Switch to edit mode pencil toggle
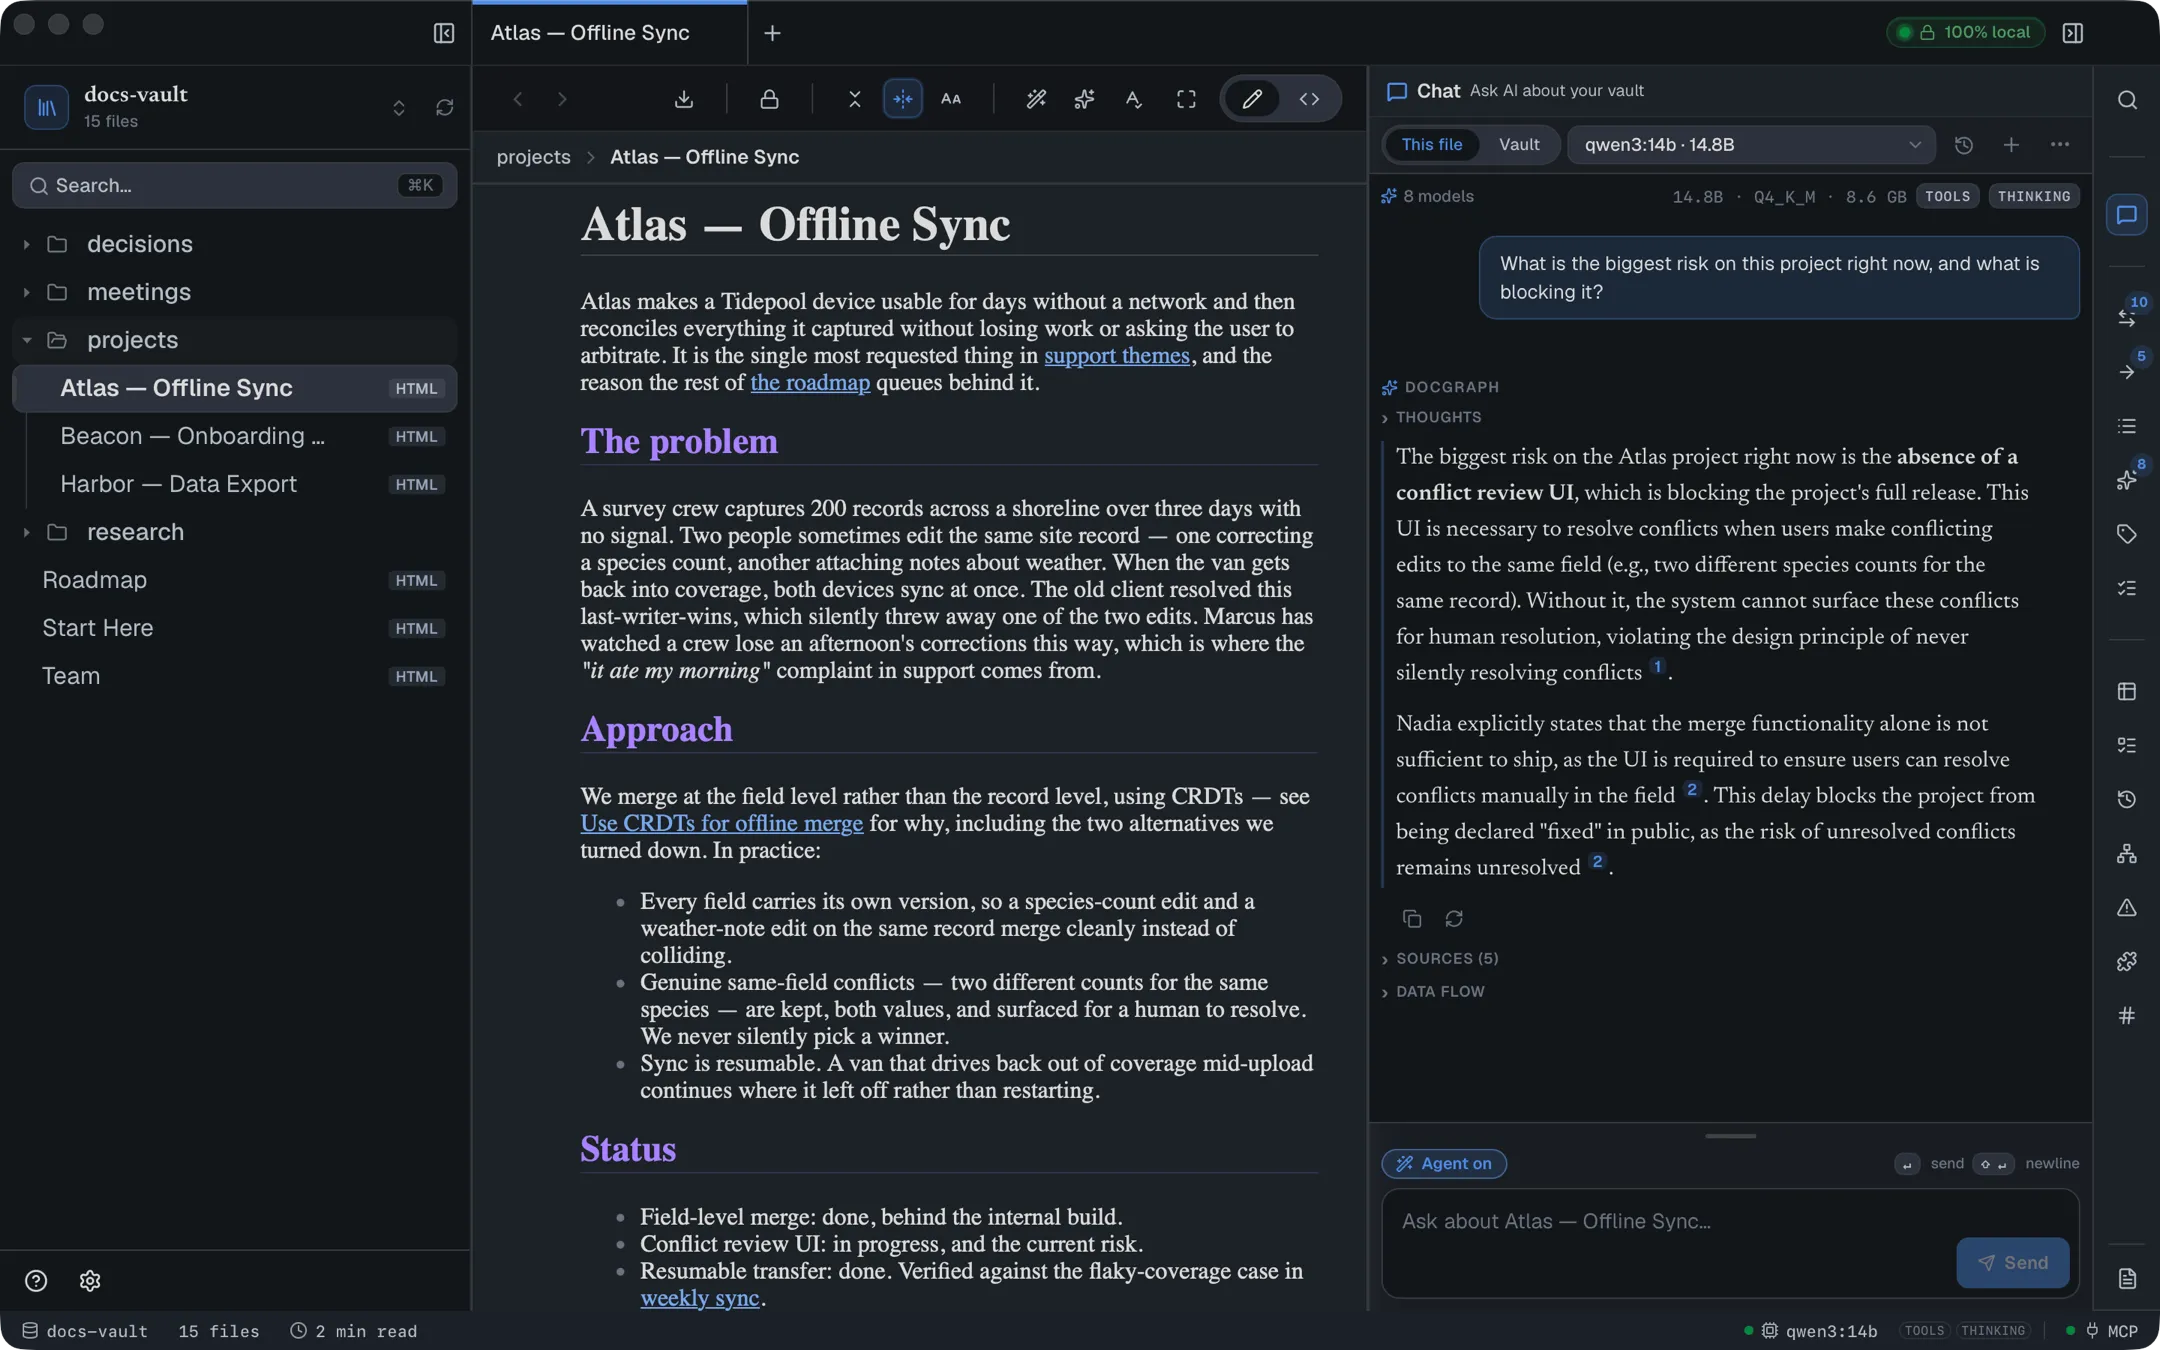2160x1350 pixels. tap(1252, 99)
